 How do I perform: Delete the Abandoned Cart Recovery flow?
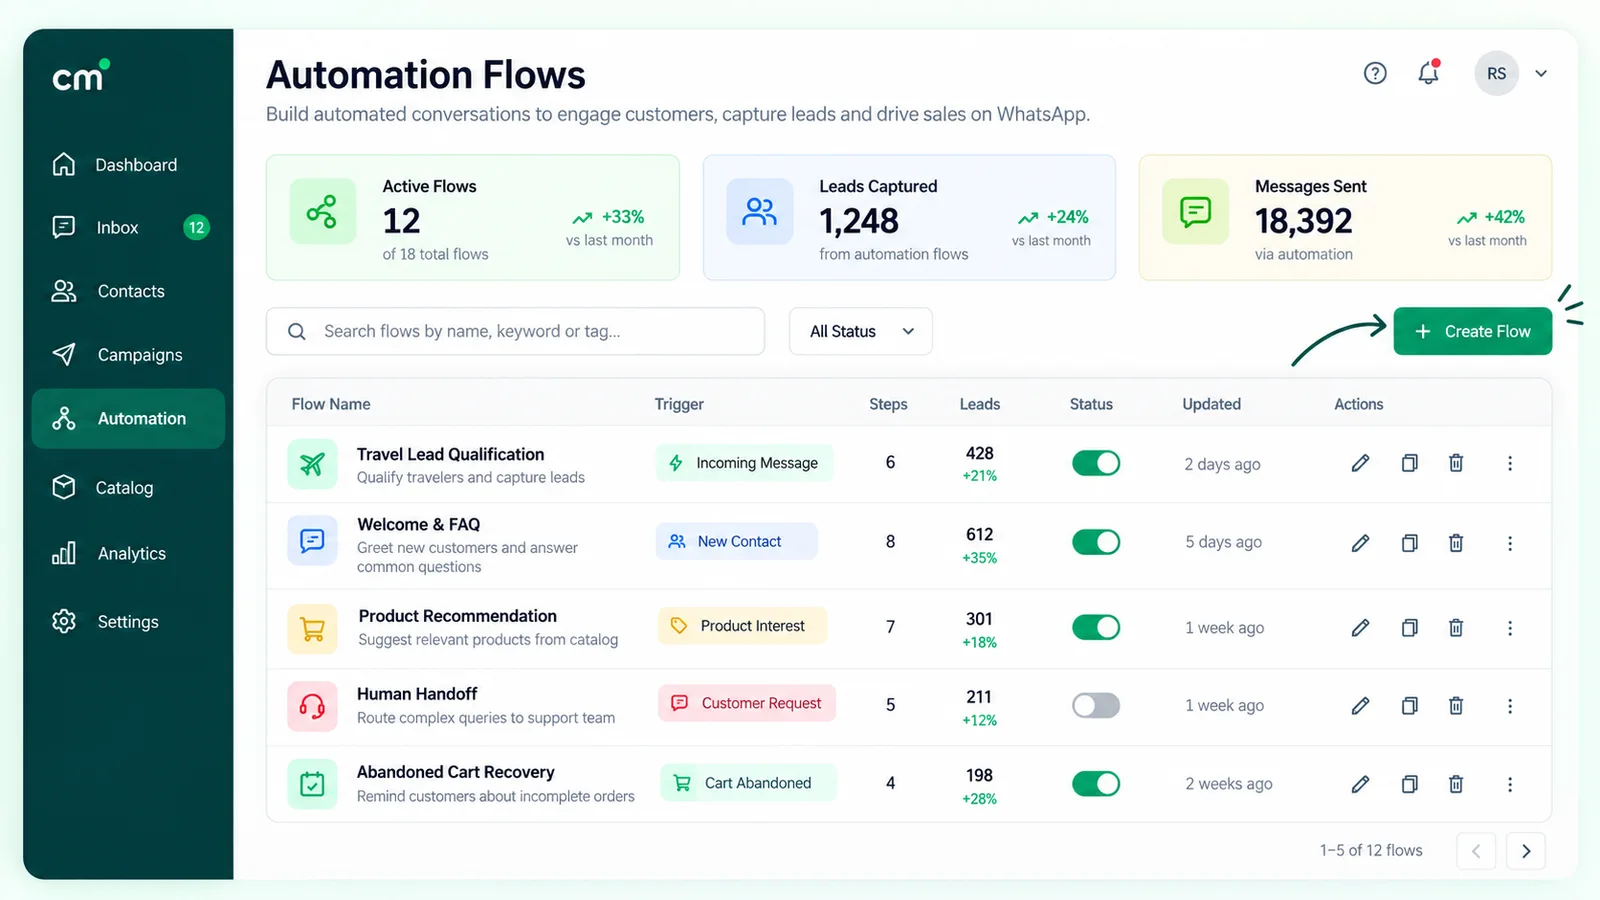(1456, 784)
